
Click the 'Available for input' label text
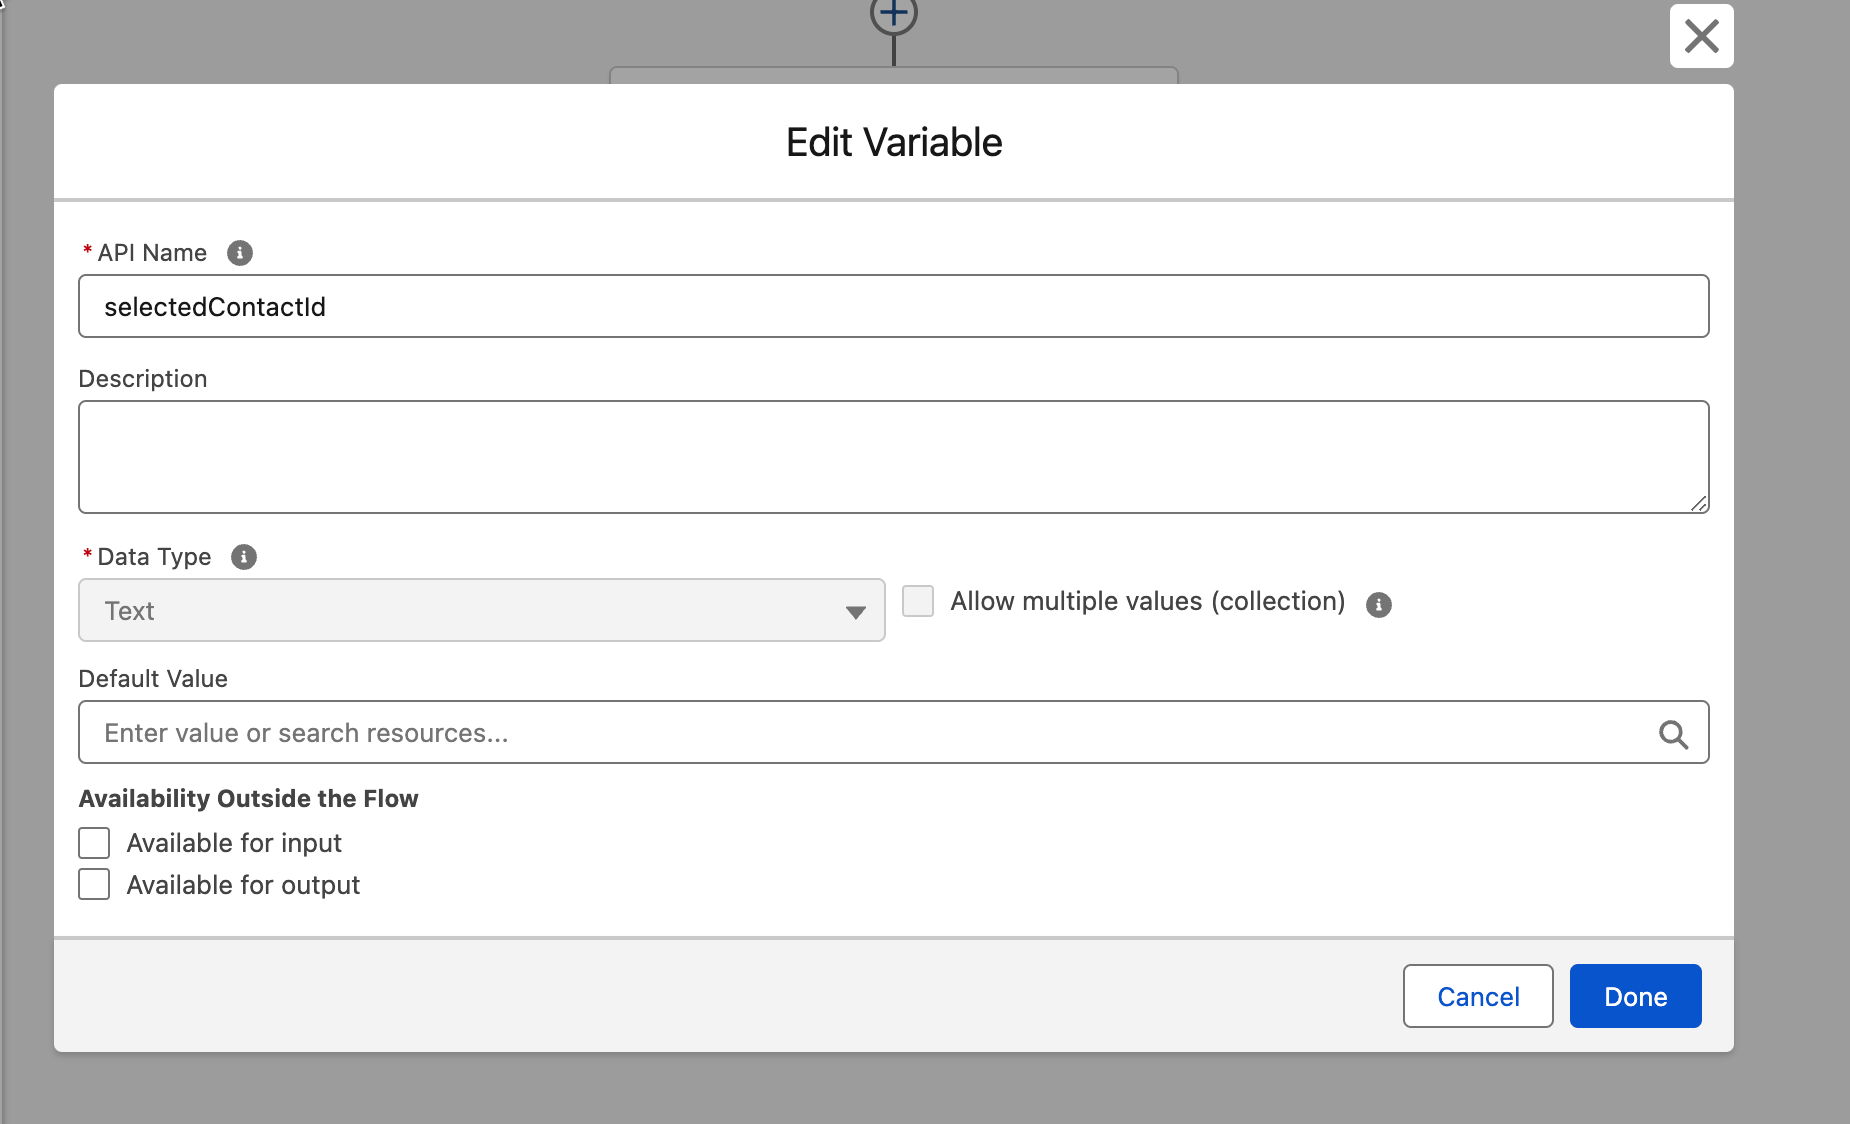coord(234,843)
